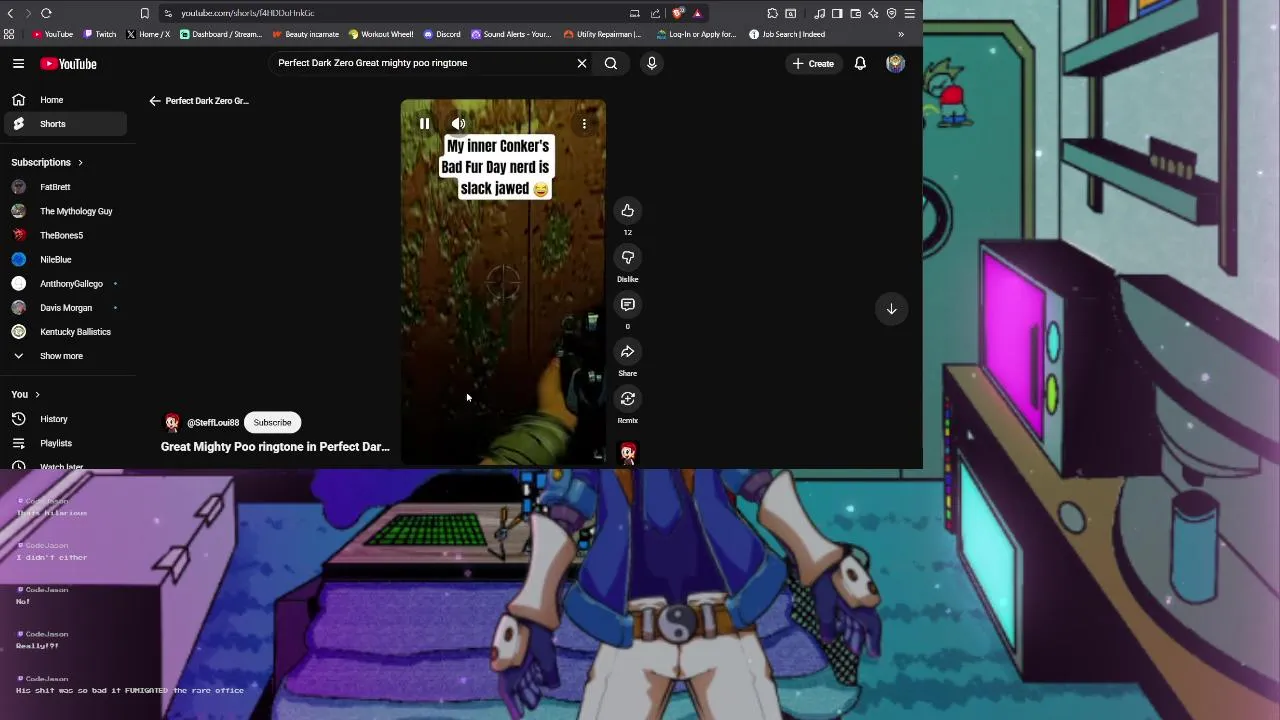Open the apps grid in bookmarks bar

point(9,34)
